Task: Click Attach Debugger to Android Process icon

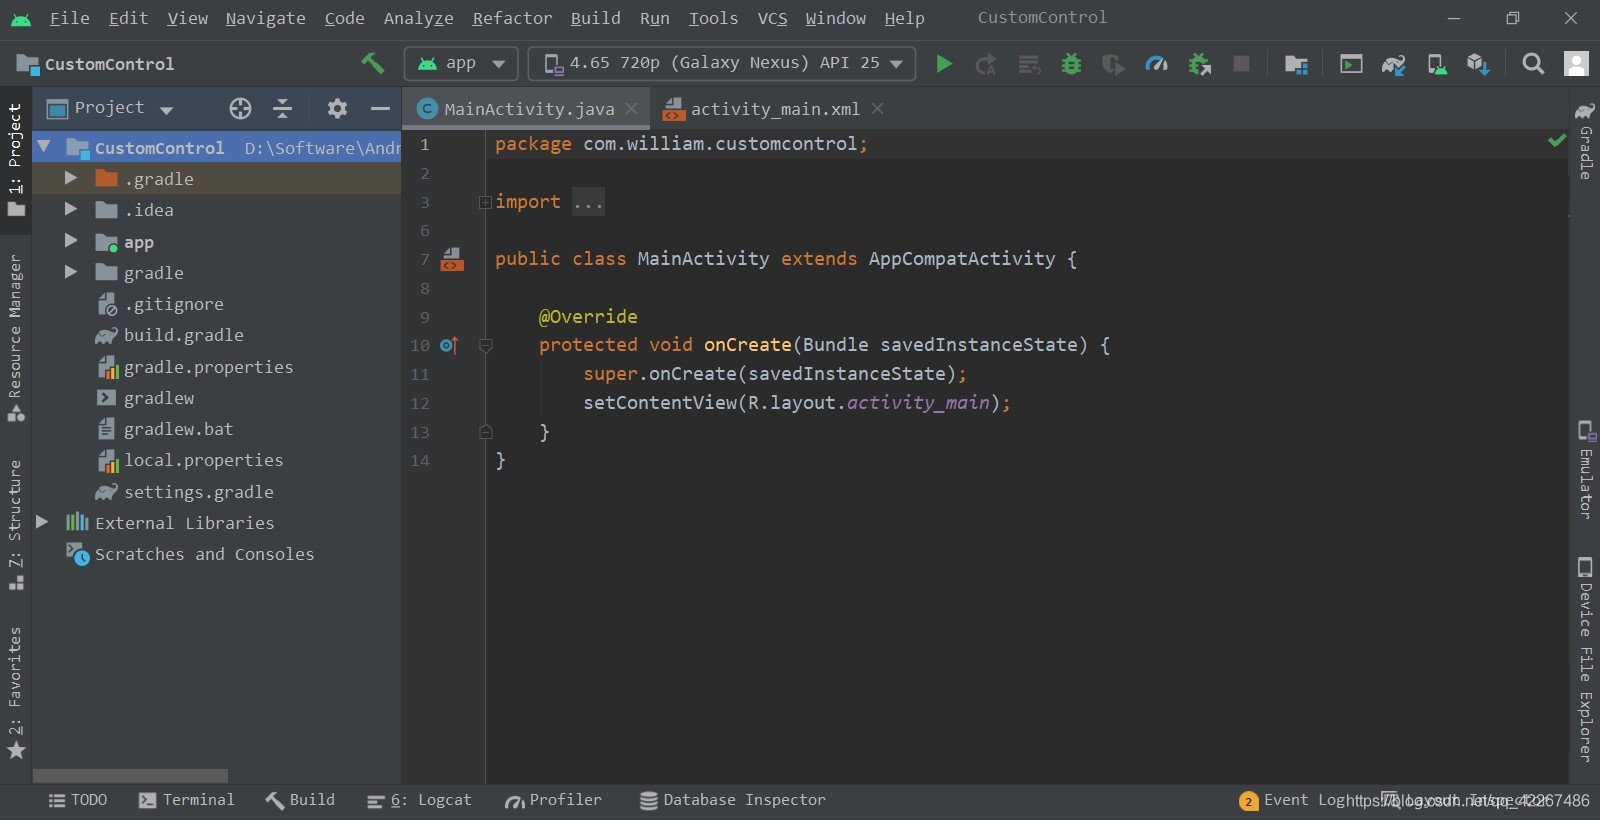Action: [1199, 64]
